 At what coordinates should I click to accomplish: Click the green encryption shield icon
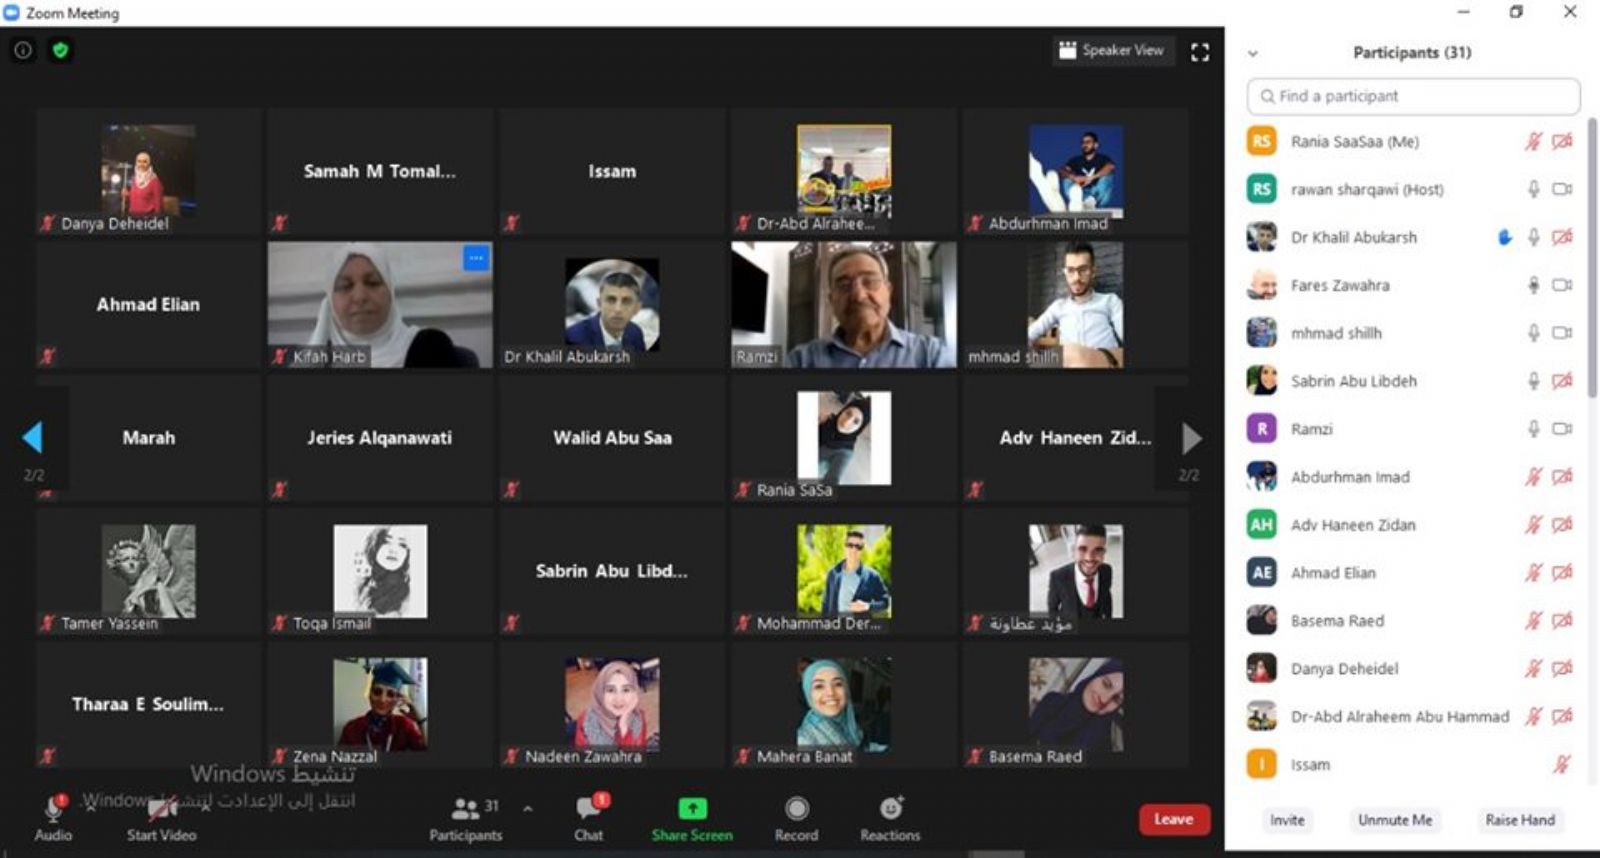pyautogui.click(x=60, y=50)
